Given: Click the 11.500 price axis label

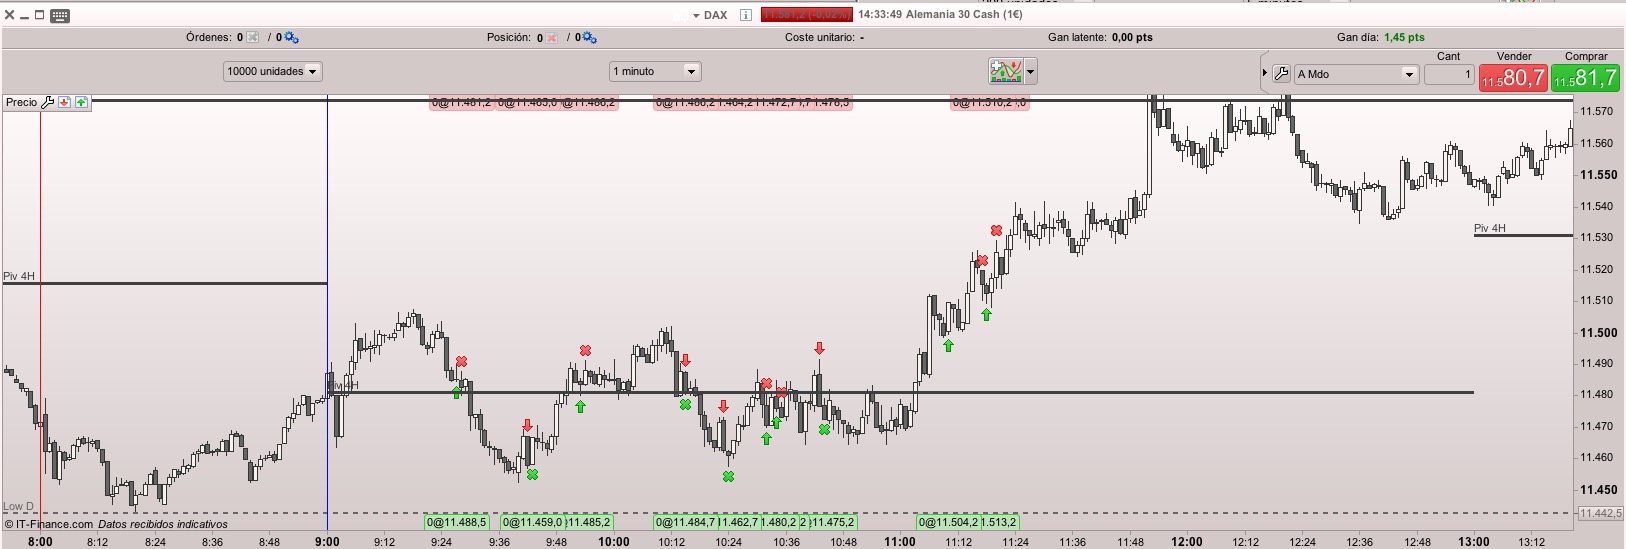Looking at the screenshot, I should [x=1598, y=333].
